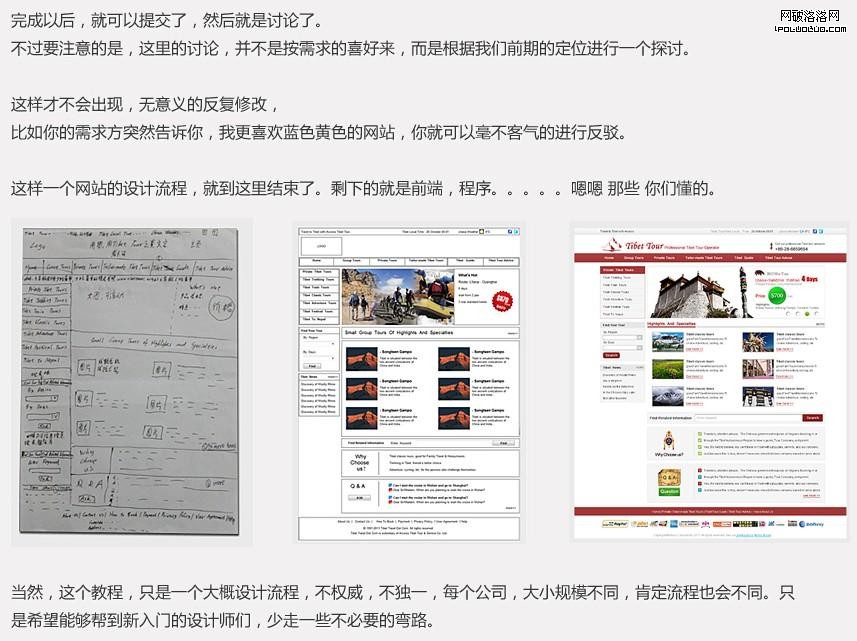This screenshot has width=857, height=641.
Task: Toggle a green checkmark bullet in Why Choose us list
Action: 699,433
